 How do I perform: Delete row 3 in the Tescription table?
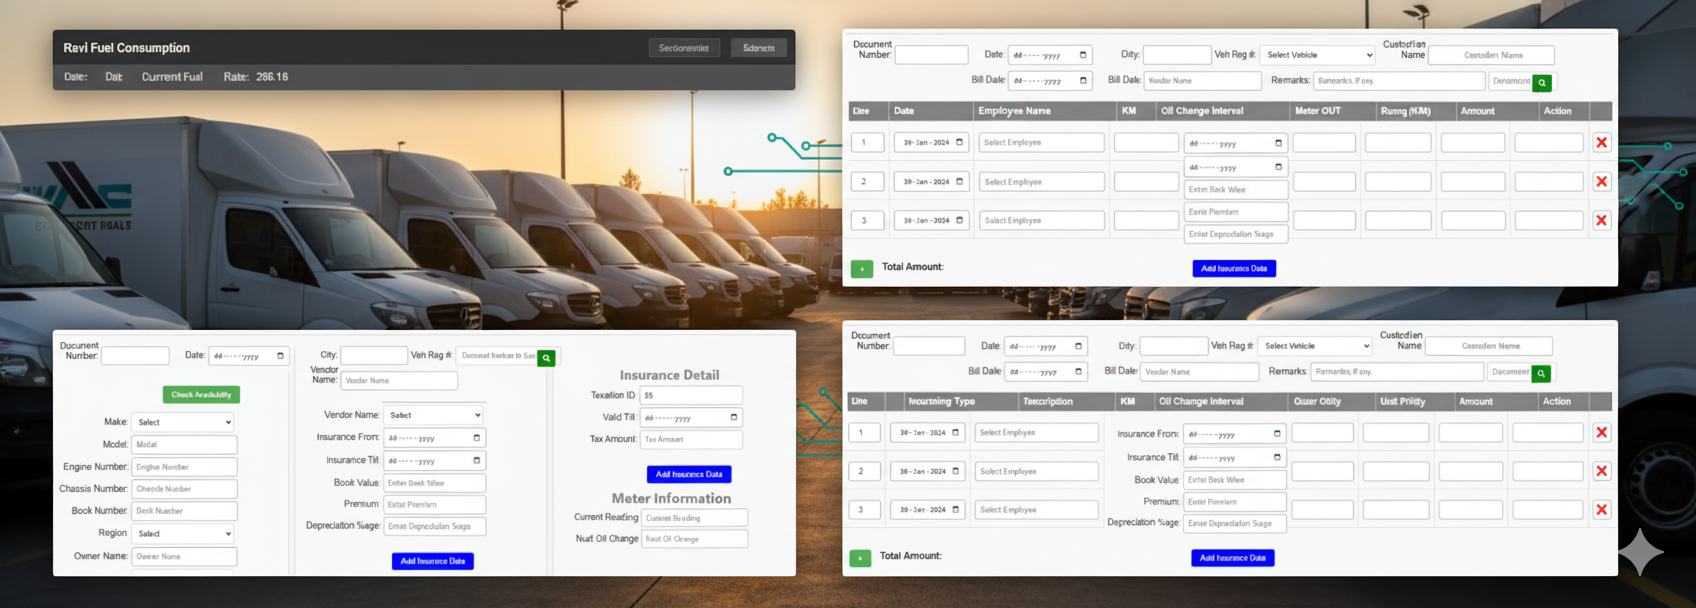coord(1601,510)
